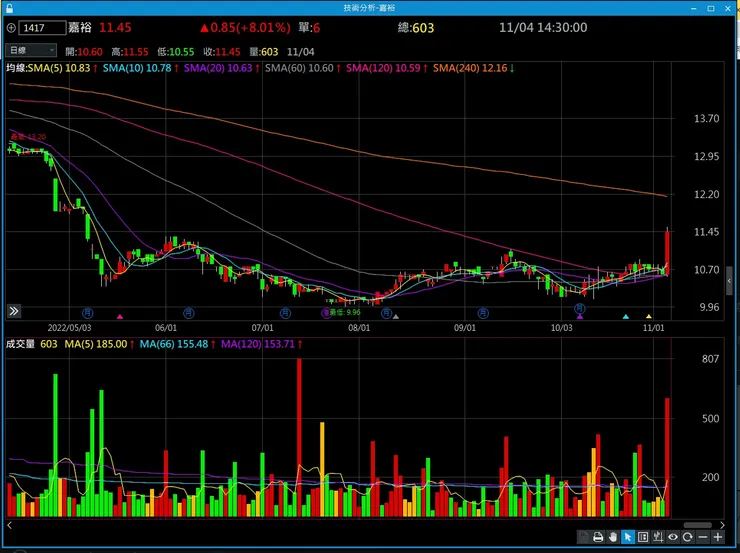Click the 月 marker near 10/03
740x553 pixels.
click(580, 308)
